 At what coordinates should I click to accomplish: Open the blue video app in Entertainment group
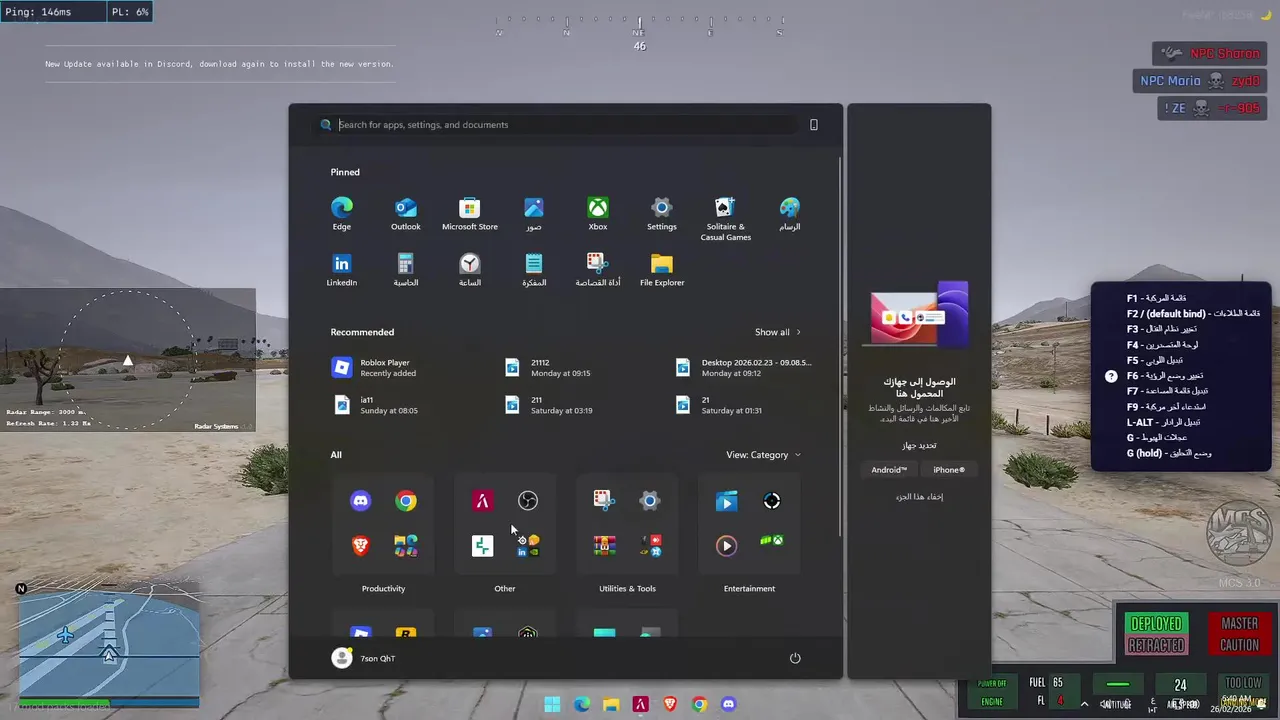coord(726,501)
